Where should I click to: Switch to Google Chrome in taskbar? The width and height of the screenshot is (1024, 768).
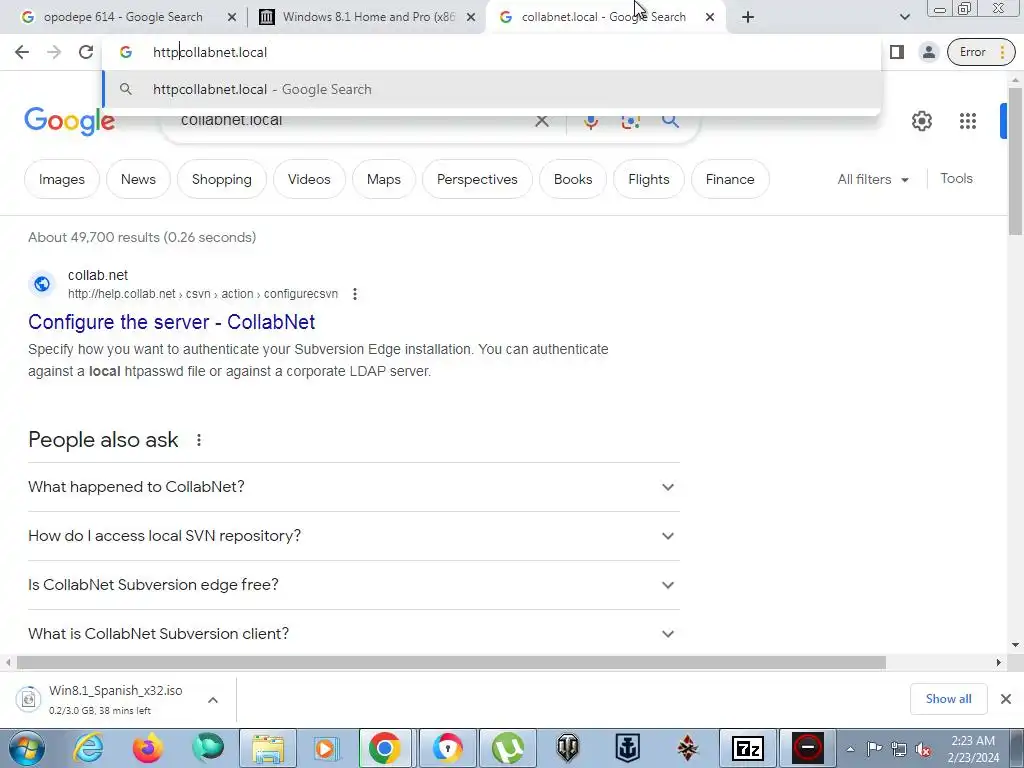pyautogui.click(x=385, y=748)
